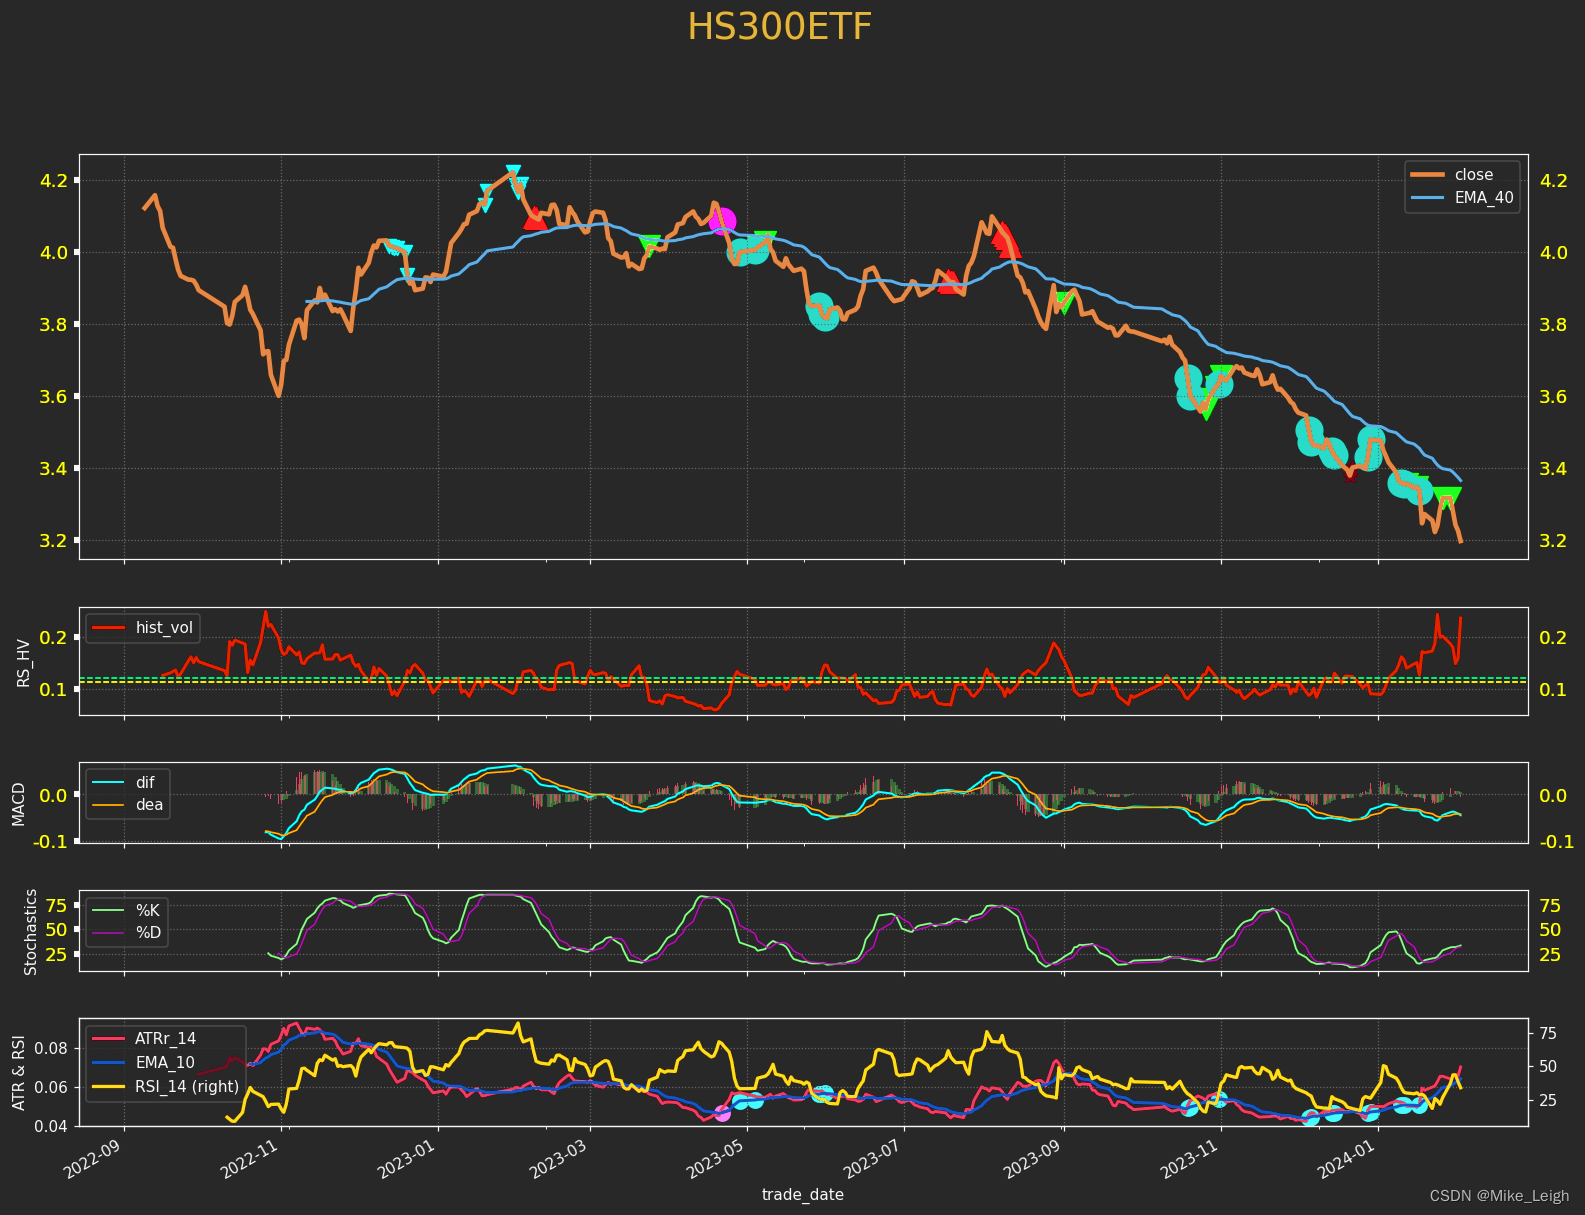Viewport: 1585px width, 1215px height.
Task: Click the 'MACD' y-axis label
Action: 18,803
